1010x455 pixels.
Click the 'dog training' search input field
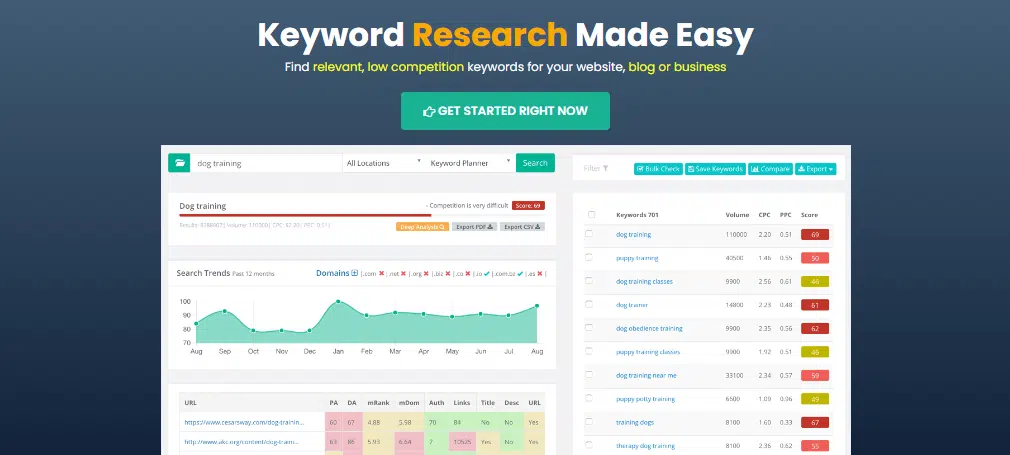coord(265,163)
